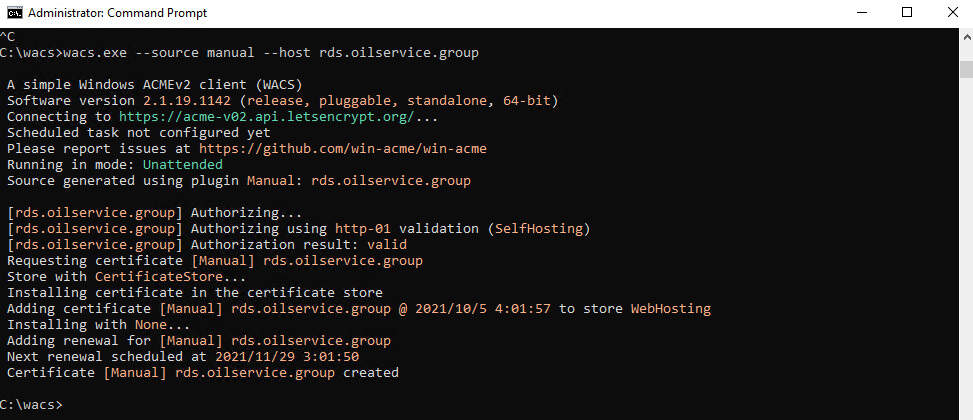Viewport: 973px width, 420px height.
Task: Click the Scheduled task not configured line
Action: point(138,133)
